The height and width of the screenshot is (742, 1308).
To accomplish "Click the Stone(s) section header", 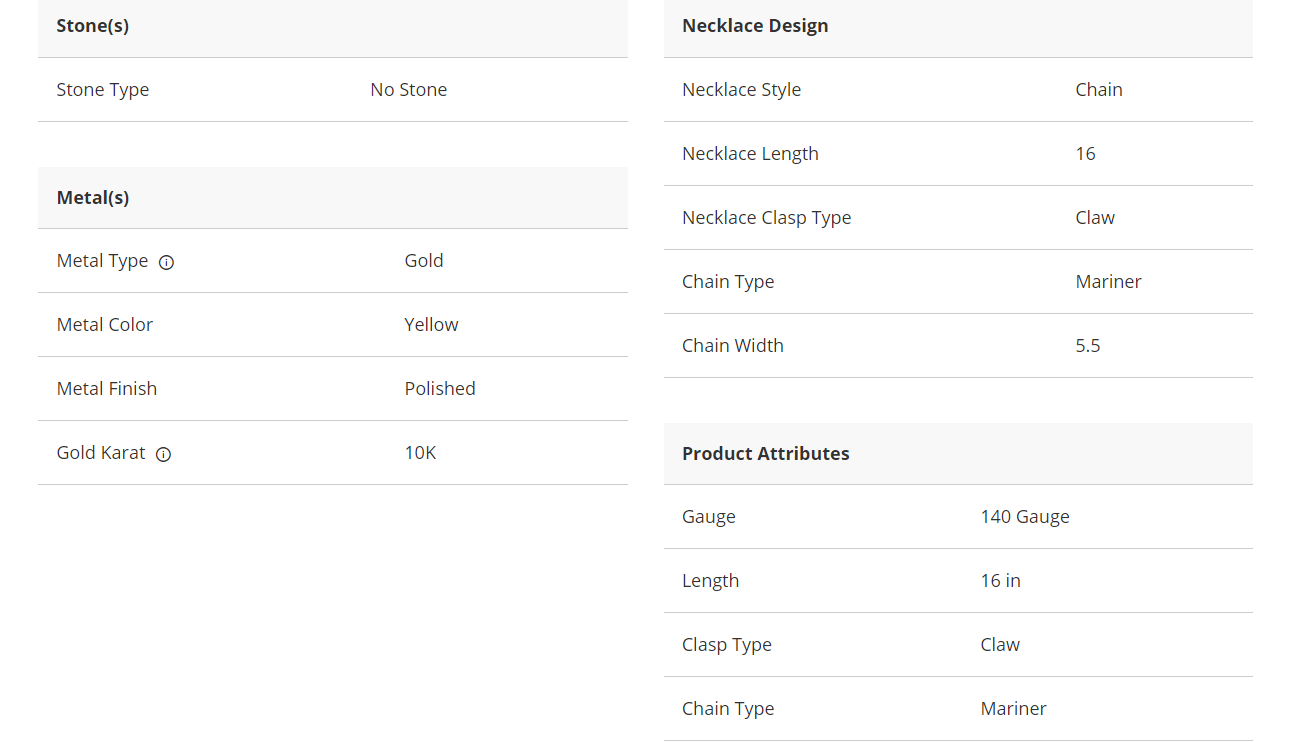I will pos(333,28).
